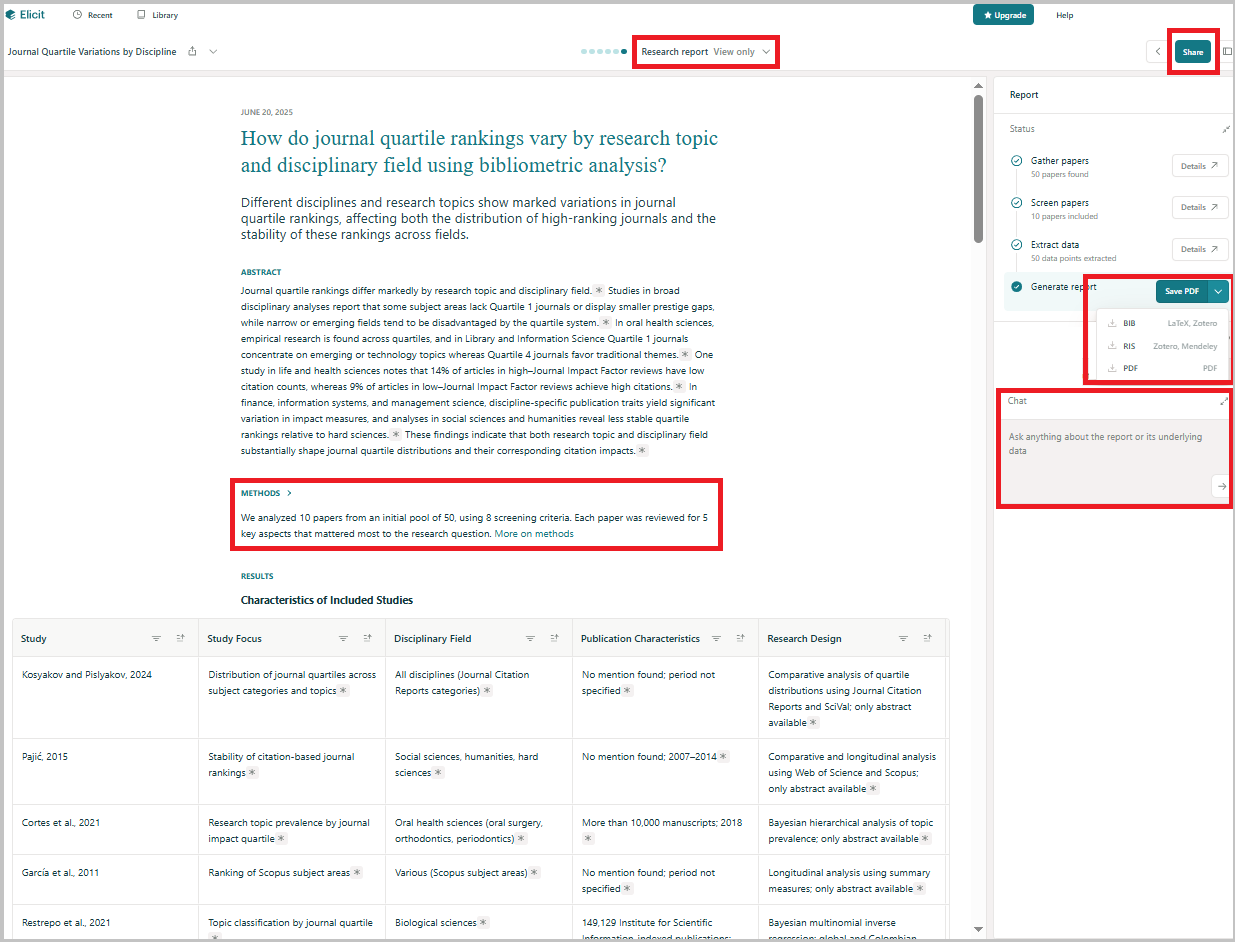Select the 'Cortes et al., 2021' study cell
The width and height of the screenshot is (1235, 942).
(x=106, y=829)
